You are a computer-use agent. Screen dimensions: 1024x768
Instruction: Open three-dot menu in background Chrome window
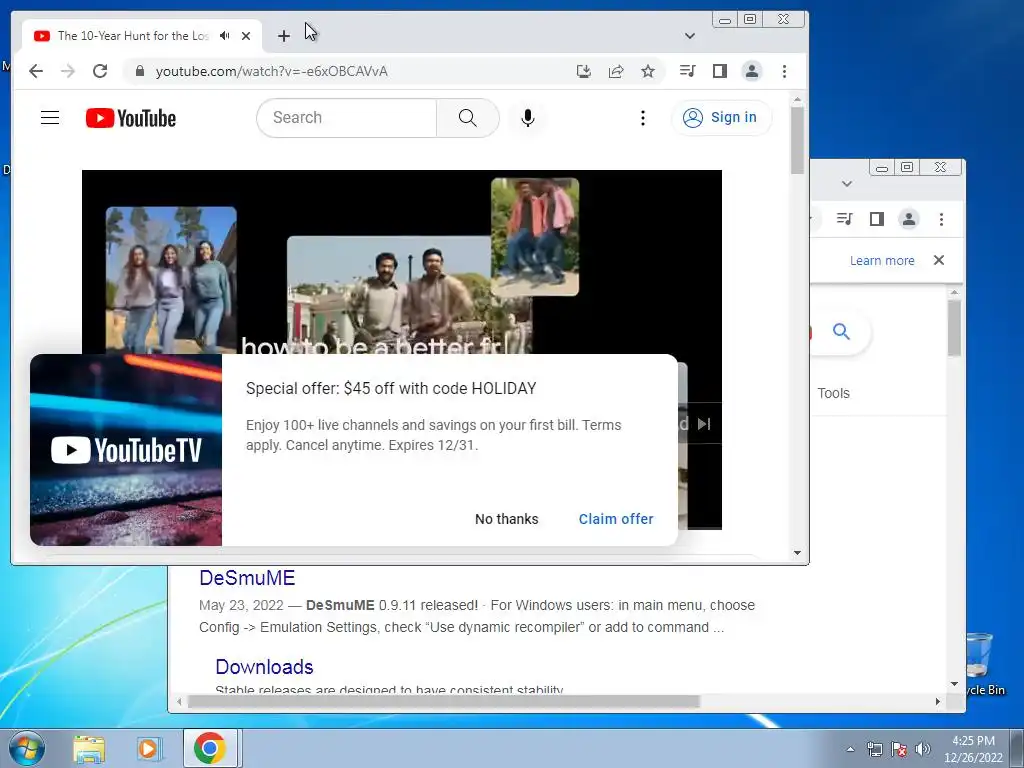pos(941,219)
